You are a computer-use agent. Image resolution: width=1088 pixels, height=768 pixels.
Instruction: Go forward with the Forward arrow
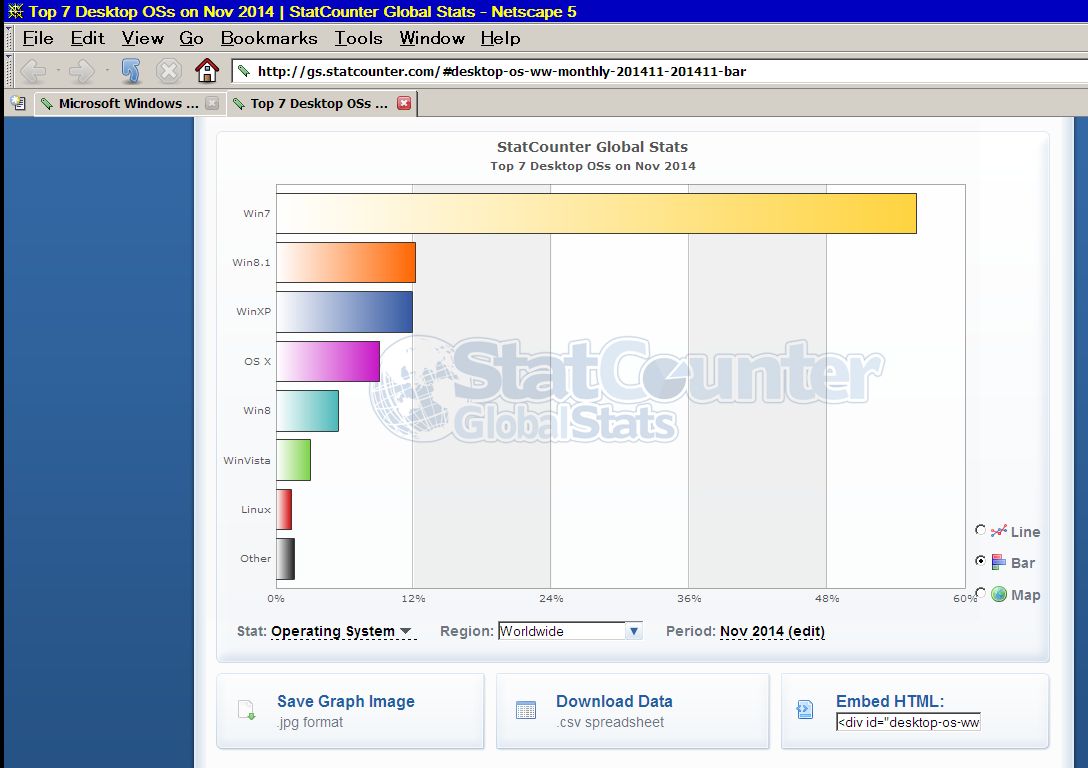click(x=82, y=71)
